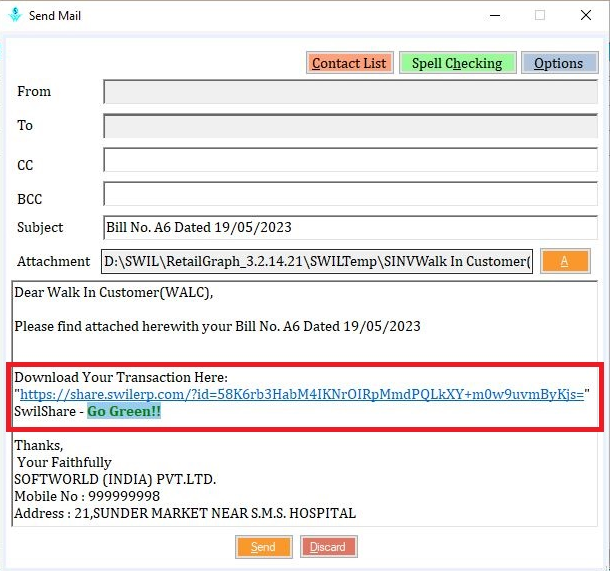The width and height of the screenshot is (610, 571).
Task: Click the 'Dear Walk In Customer(WALC),' line
Action: pyautogui.click(x=114, y=293)
